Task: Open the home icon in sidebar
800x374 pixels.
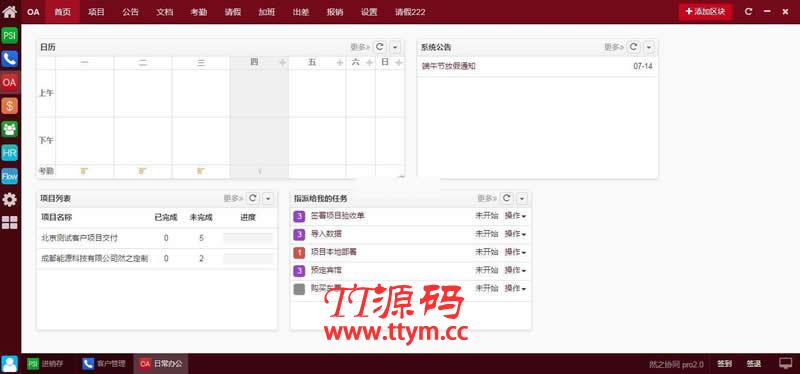Action: pyautogui.click(x=10, y=11)
